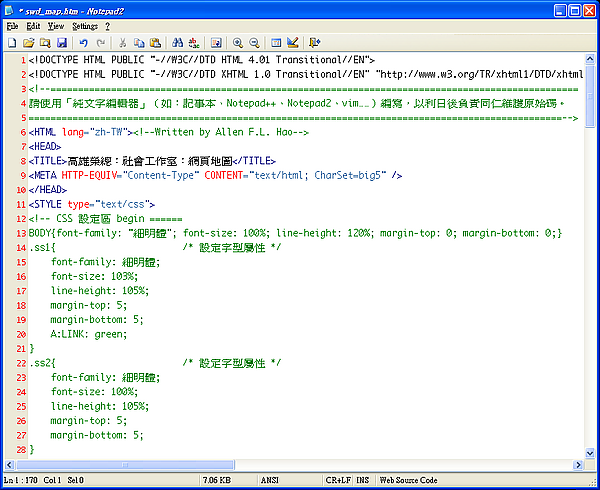Viewport: 600px width, 490px height.
Task: Click the New document toolbar icon
Action: tap(13, 43)
